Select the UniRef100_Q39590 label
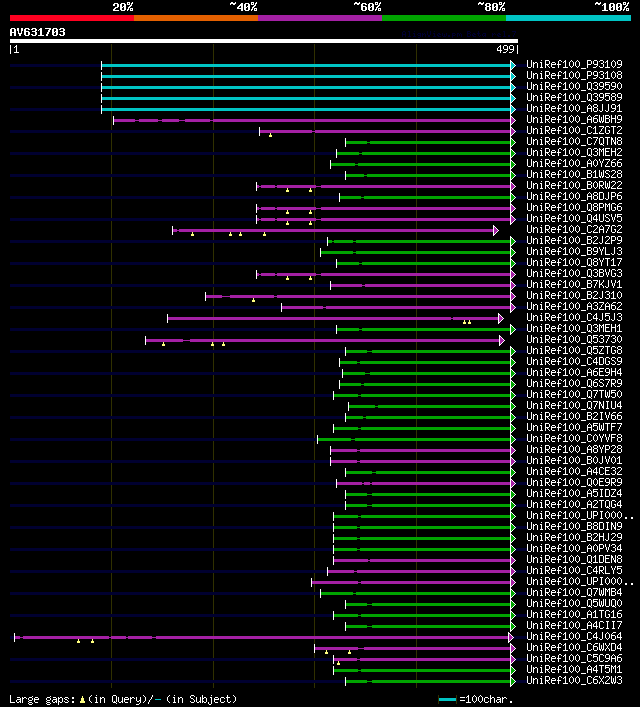This screenshot has height=707, width=640. tap(574, 86)
